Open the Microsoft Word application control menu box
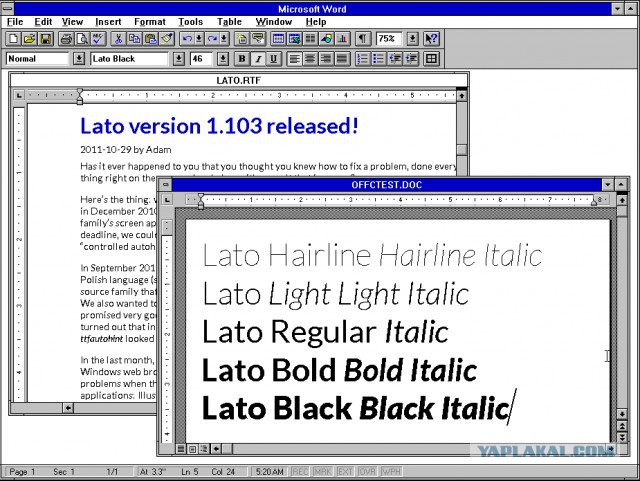 click(7, 8)
